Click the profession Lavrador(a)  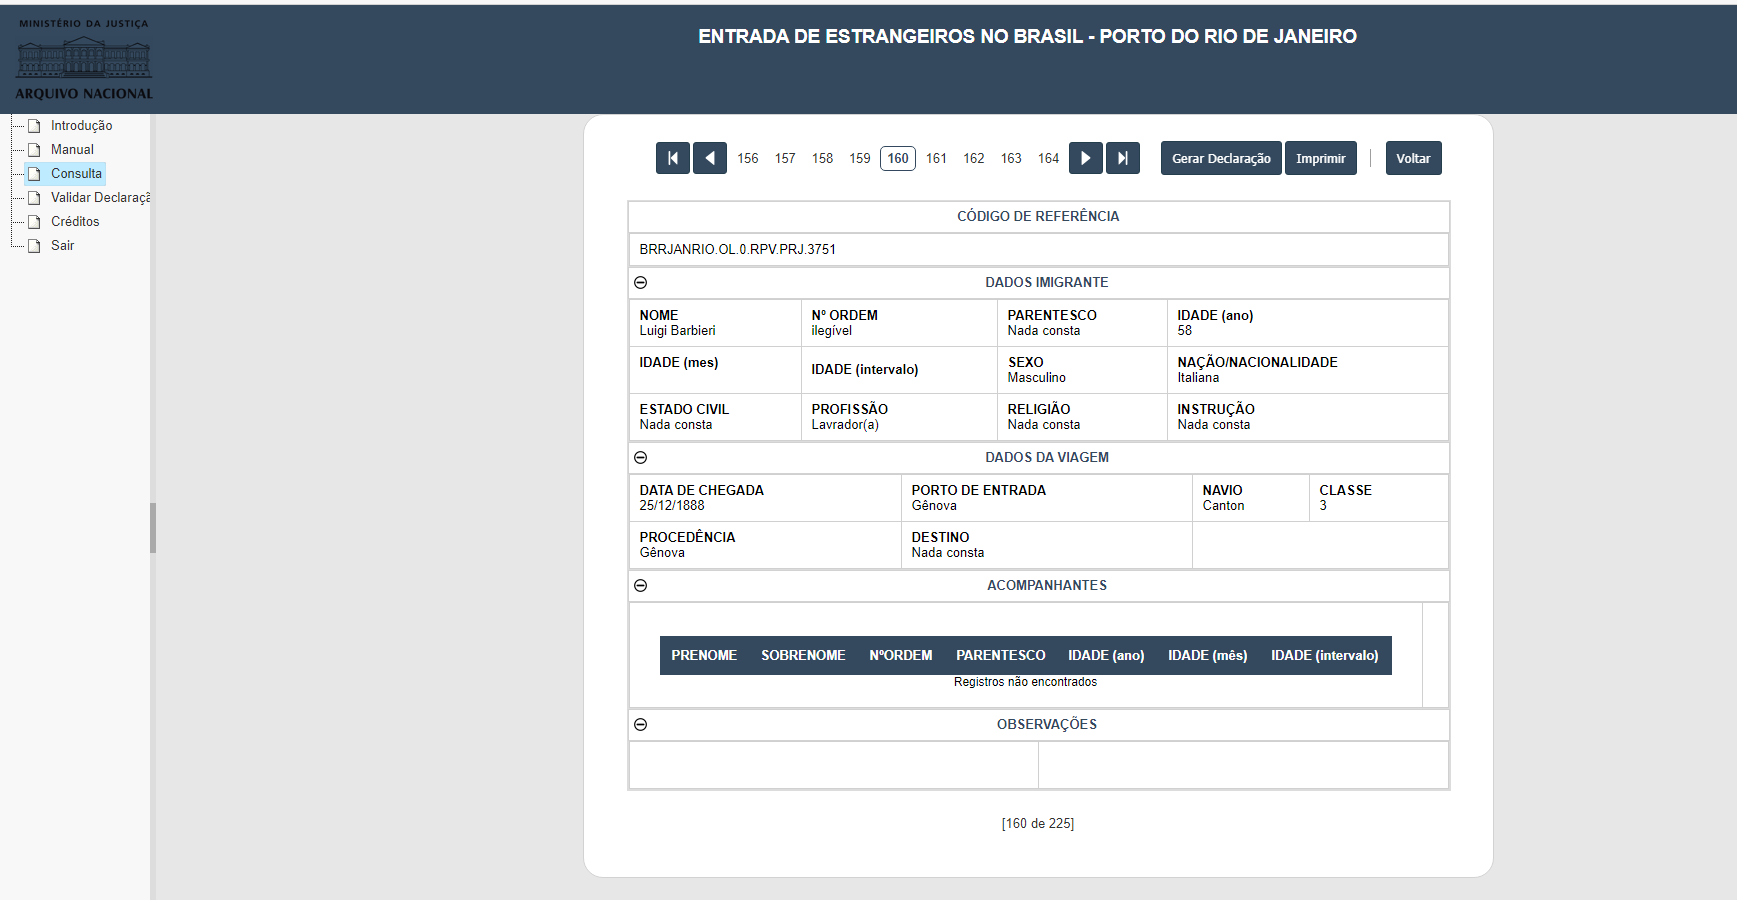(x=845, y=425)
